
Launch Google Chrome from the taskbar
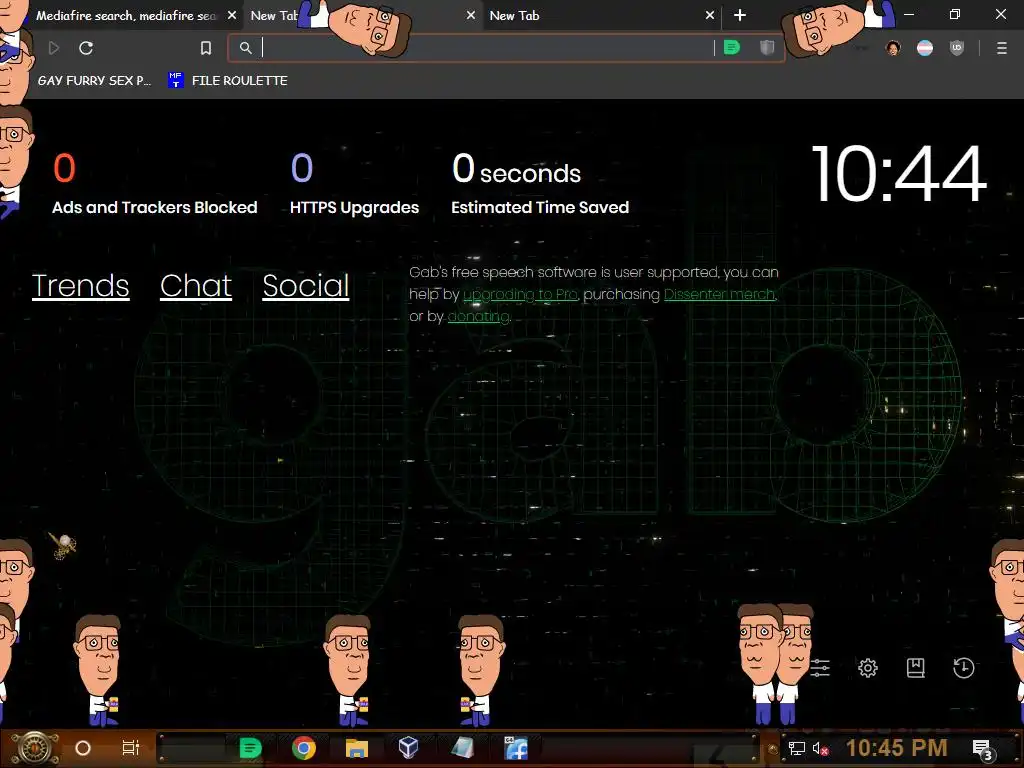(304, 748)
